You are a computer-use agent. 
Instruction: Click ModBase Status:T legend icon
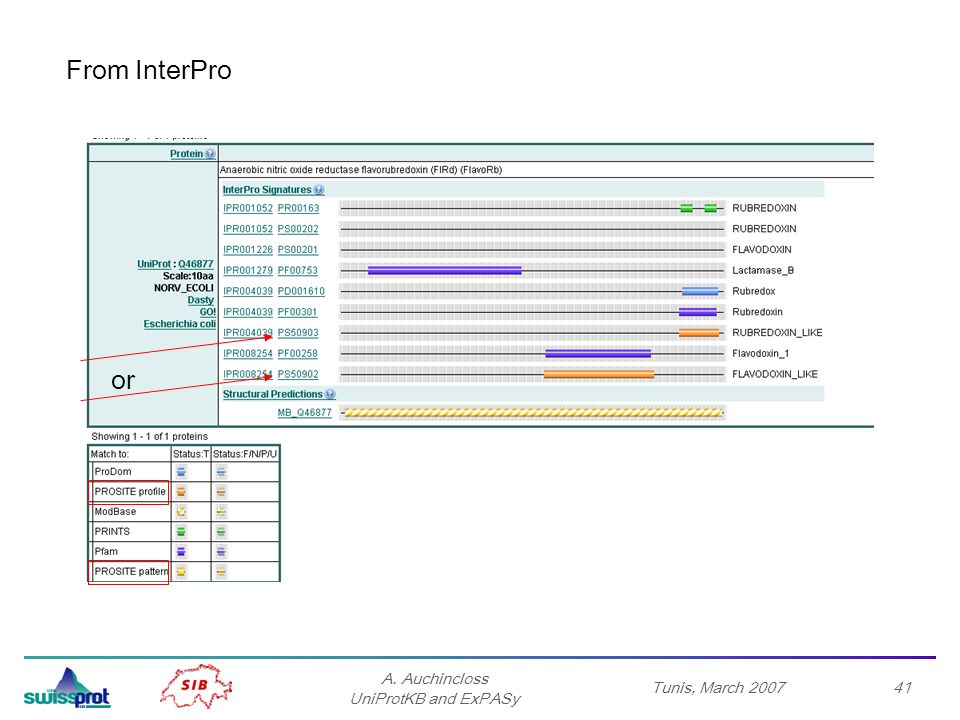click(181, 512)
